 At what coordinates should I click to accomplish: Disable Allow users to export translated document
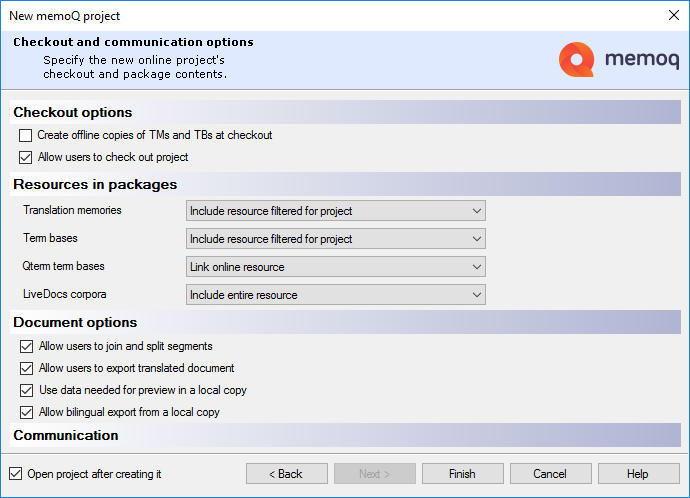(x=26, y=368)
